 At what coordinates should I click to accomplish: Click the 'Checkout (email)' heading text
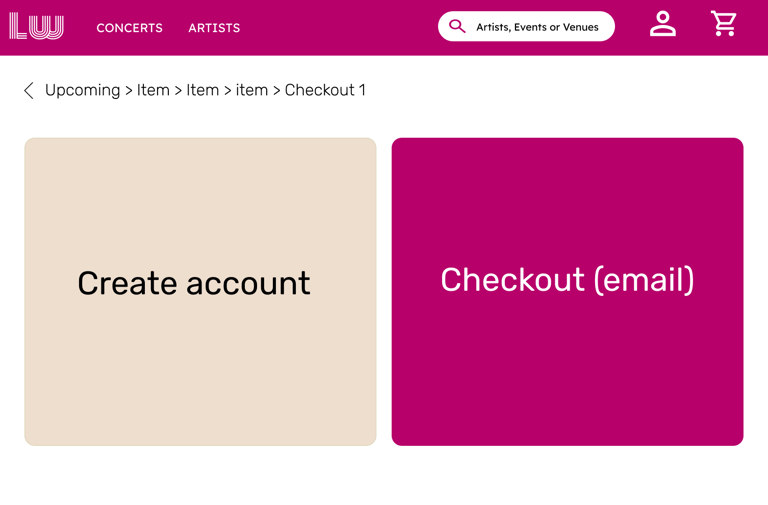(x=567, y=280)
